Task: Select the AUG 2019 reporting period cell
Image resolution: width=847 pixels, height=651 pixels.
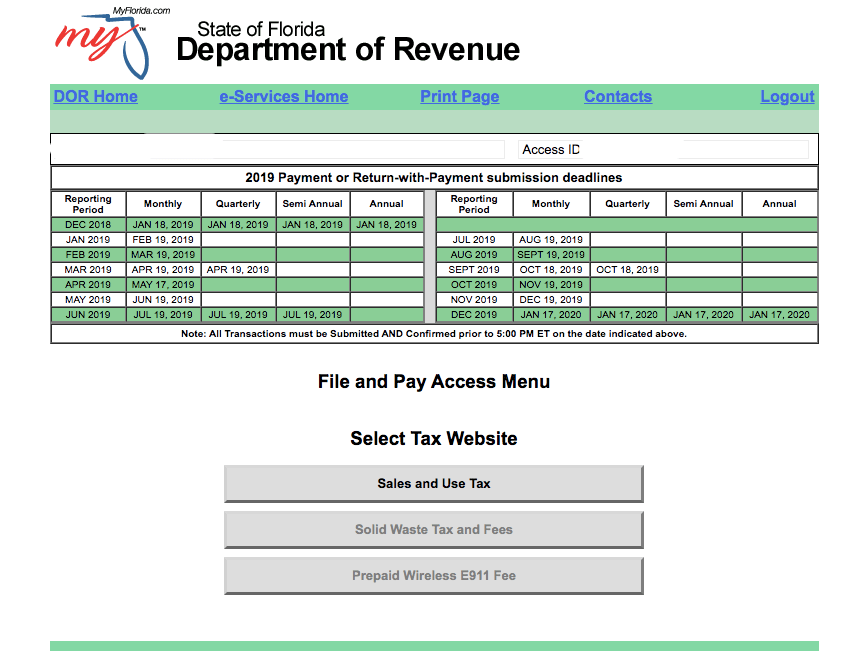Action: tap(474, 254)
